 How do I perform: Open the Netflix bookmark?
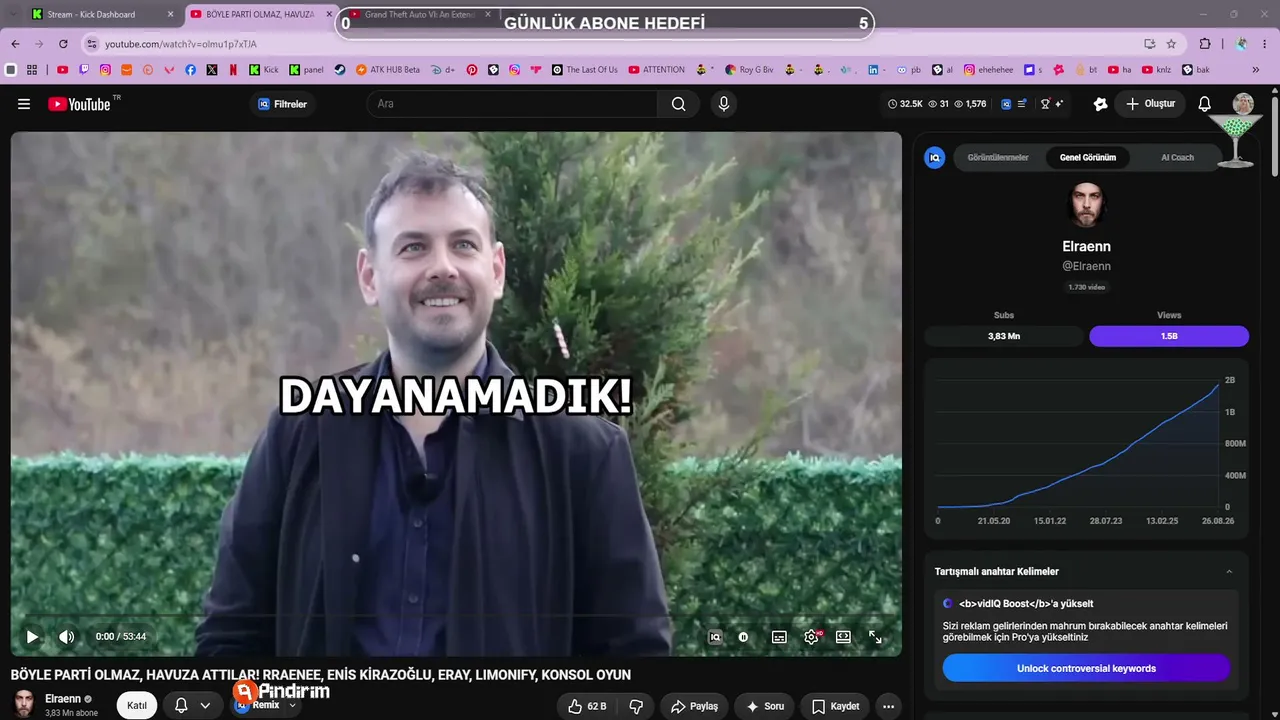[233, 70]
